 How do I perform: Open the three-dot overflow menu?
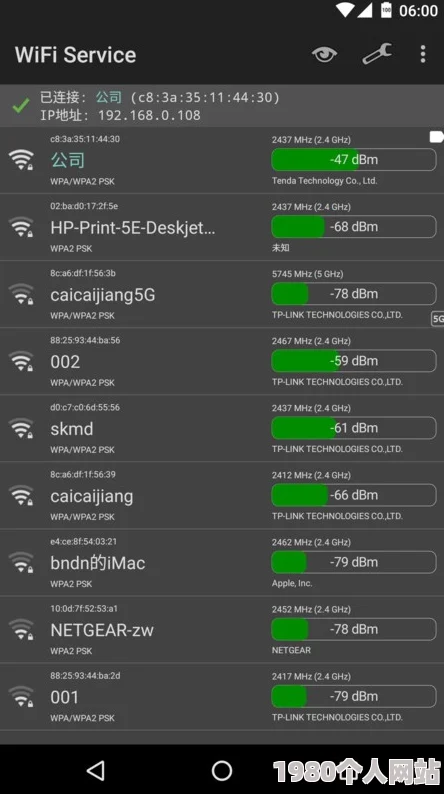(x=423, y=54)
